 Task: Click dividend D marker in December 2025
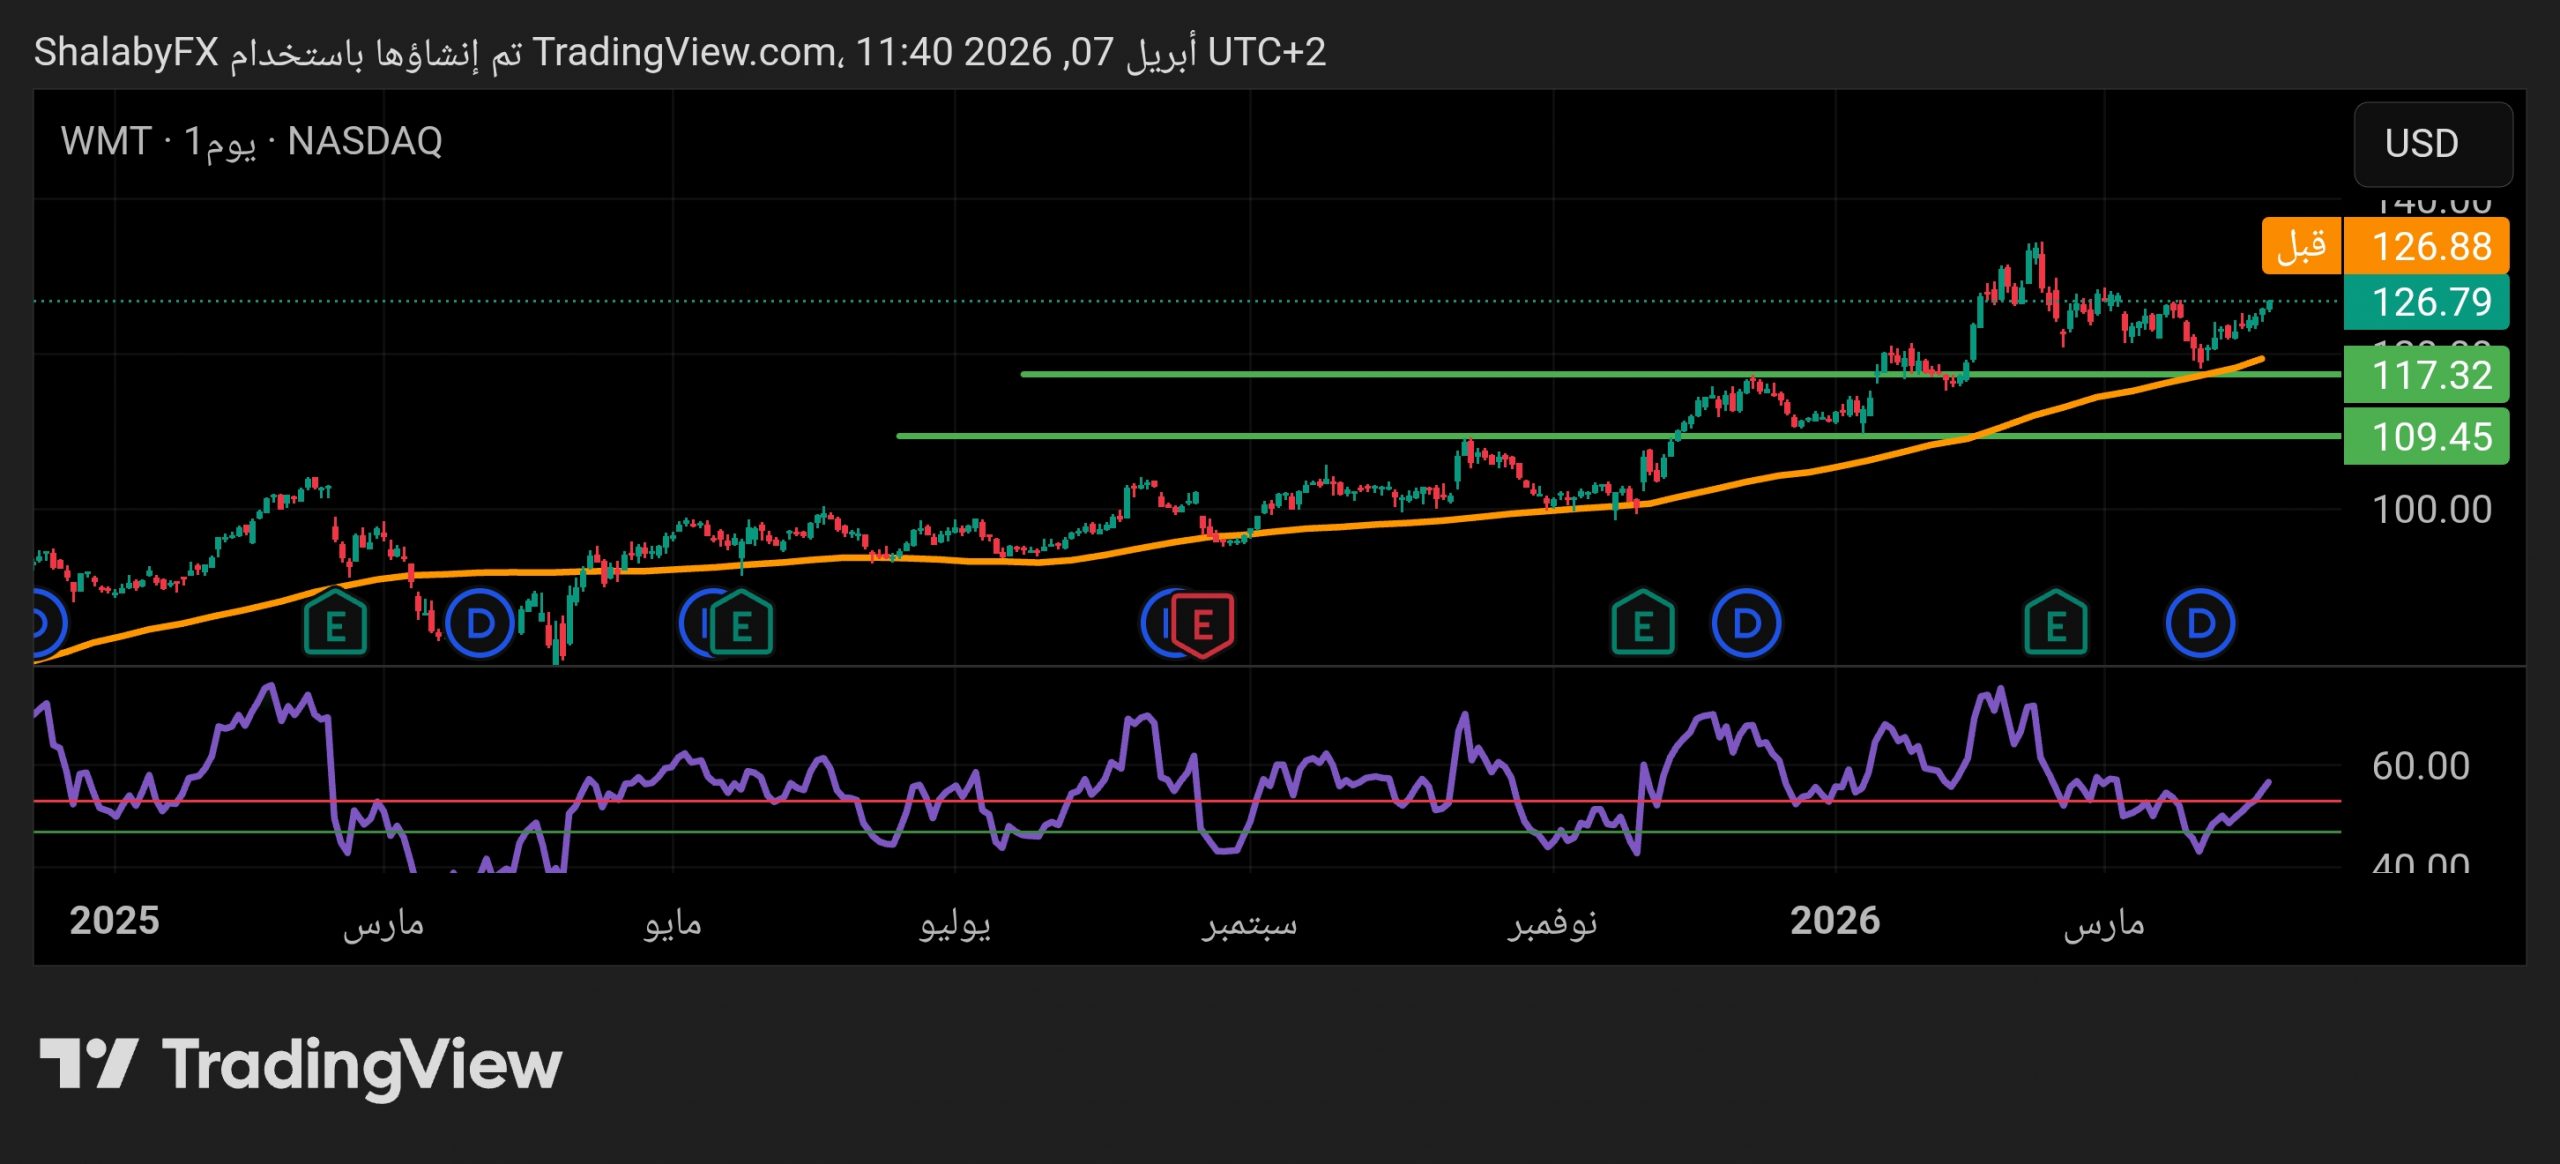pyautogui.click(x=1746, y=625)
